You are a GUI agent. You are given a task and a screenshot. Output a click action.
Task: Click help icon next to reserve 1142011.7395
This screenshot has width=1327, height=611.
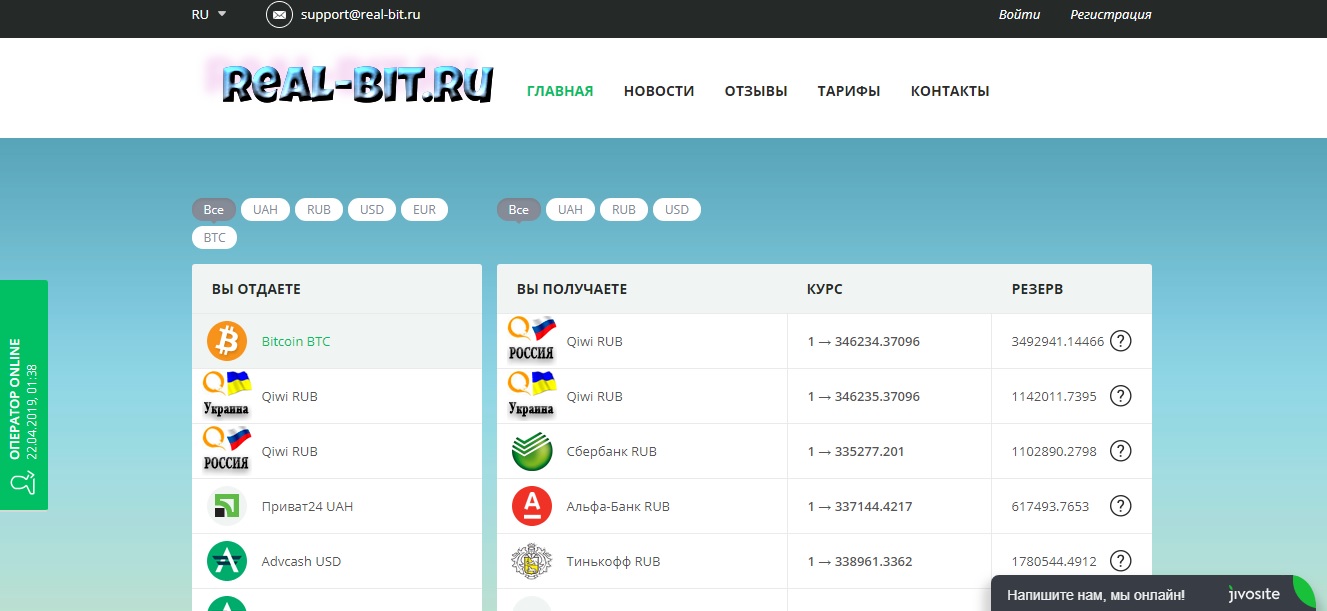click(1121, 396)
